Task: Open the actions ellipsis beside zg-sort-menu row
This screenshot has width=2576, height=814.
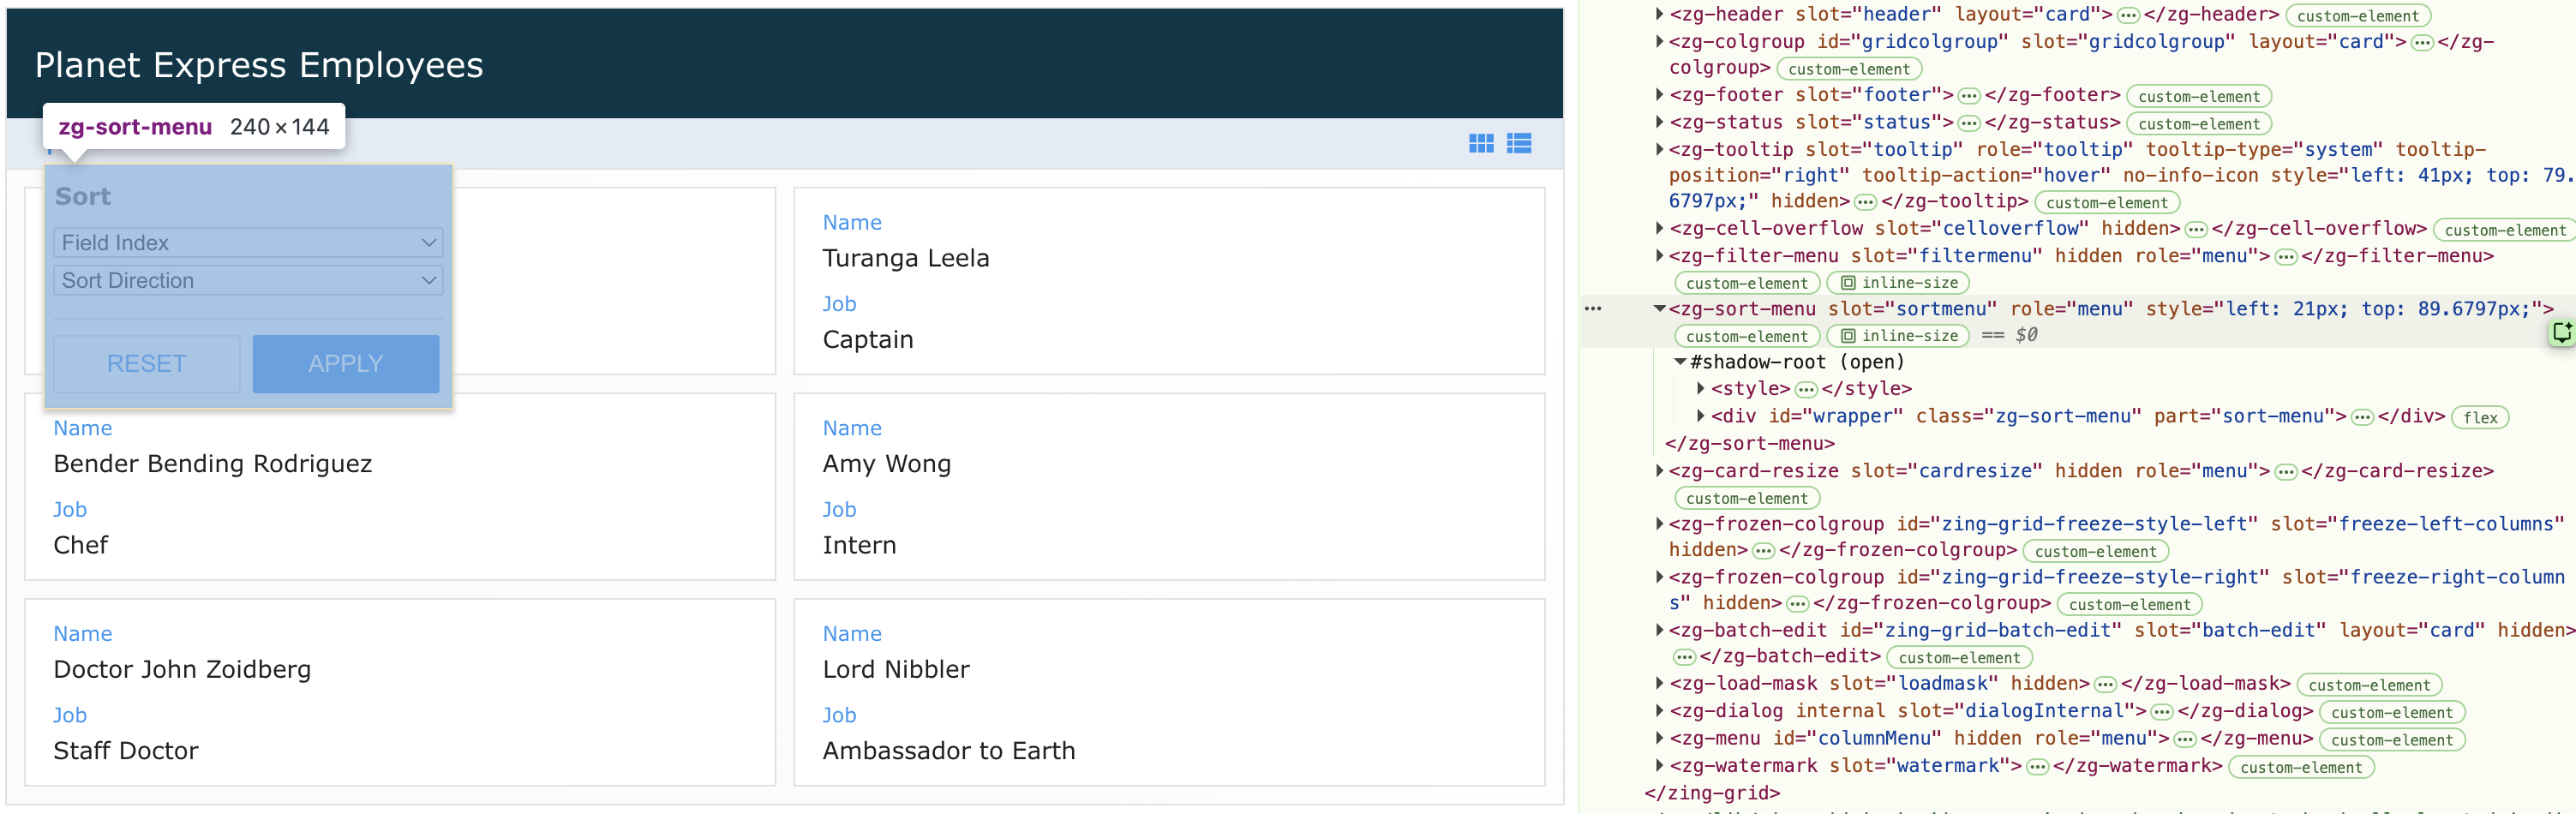Action: 1593,309
